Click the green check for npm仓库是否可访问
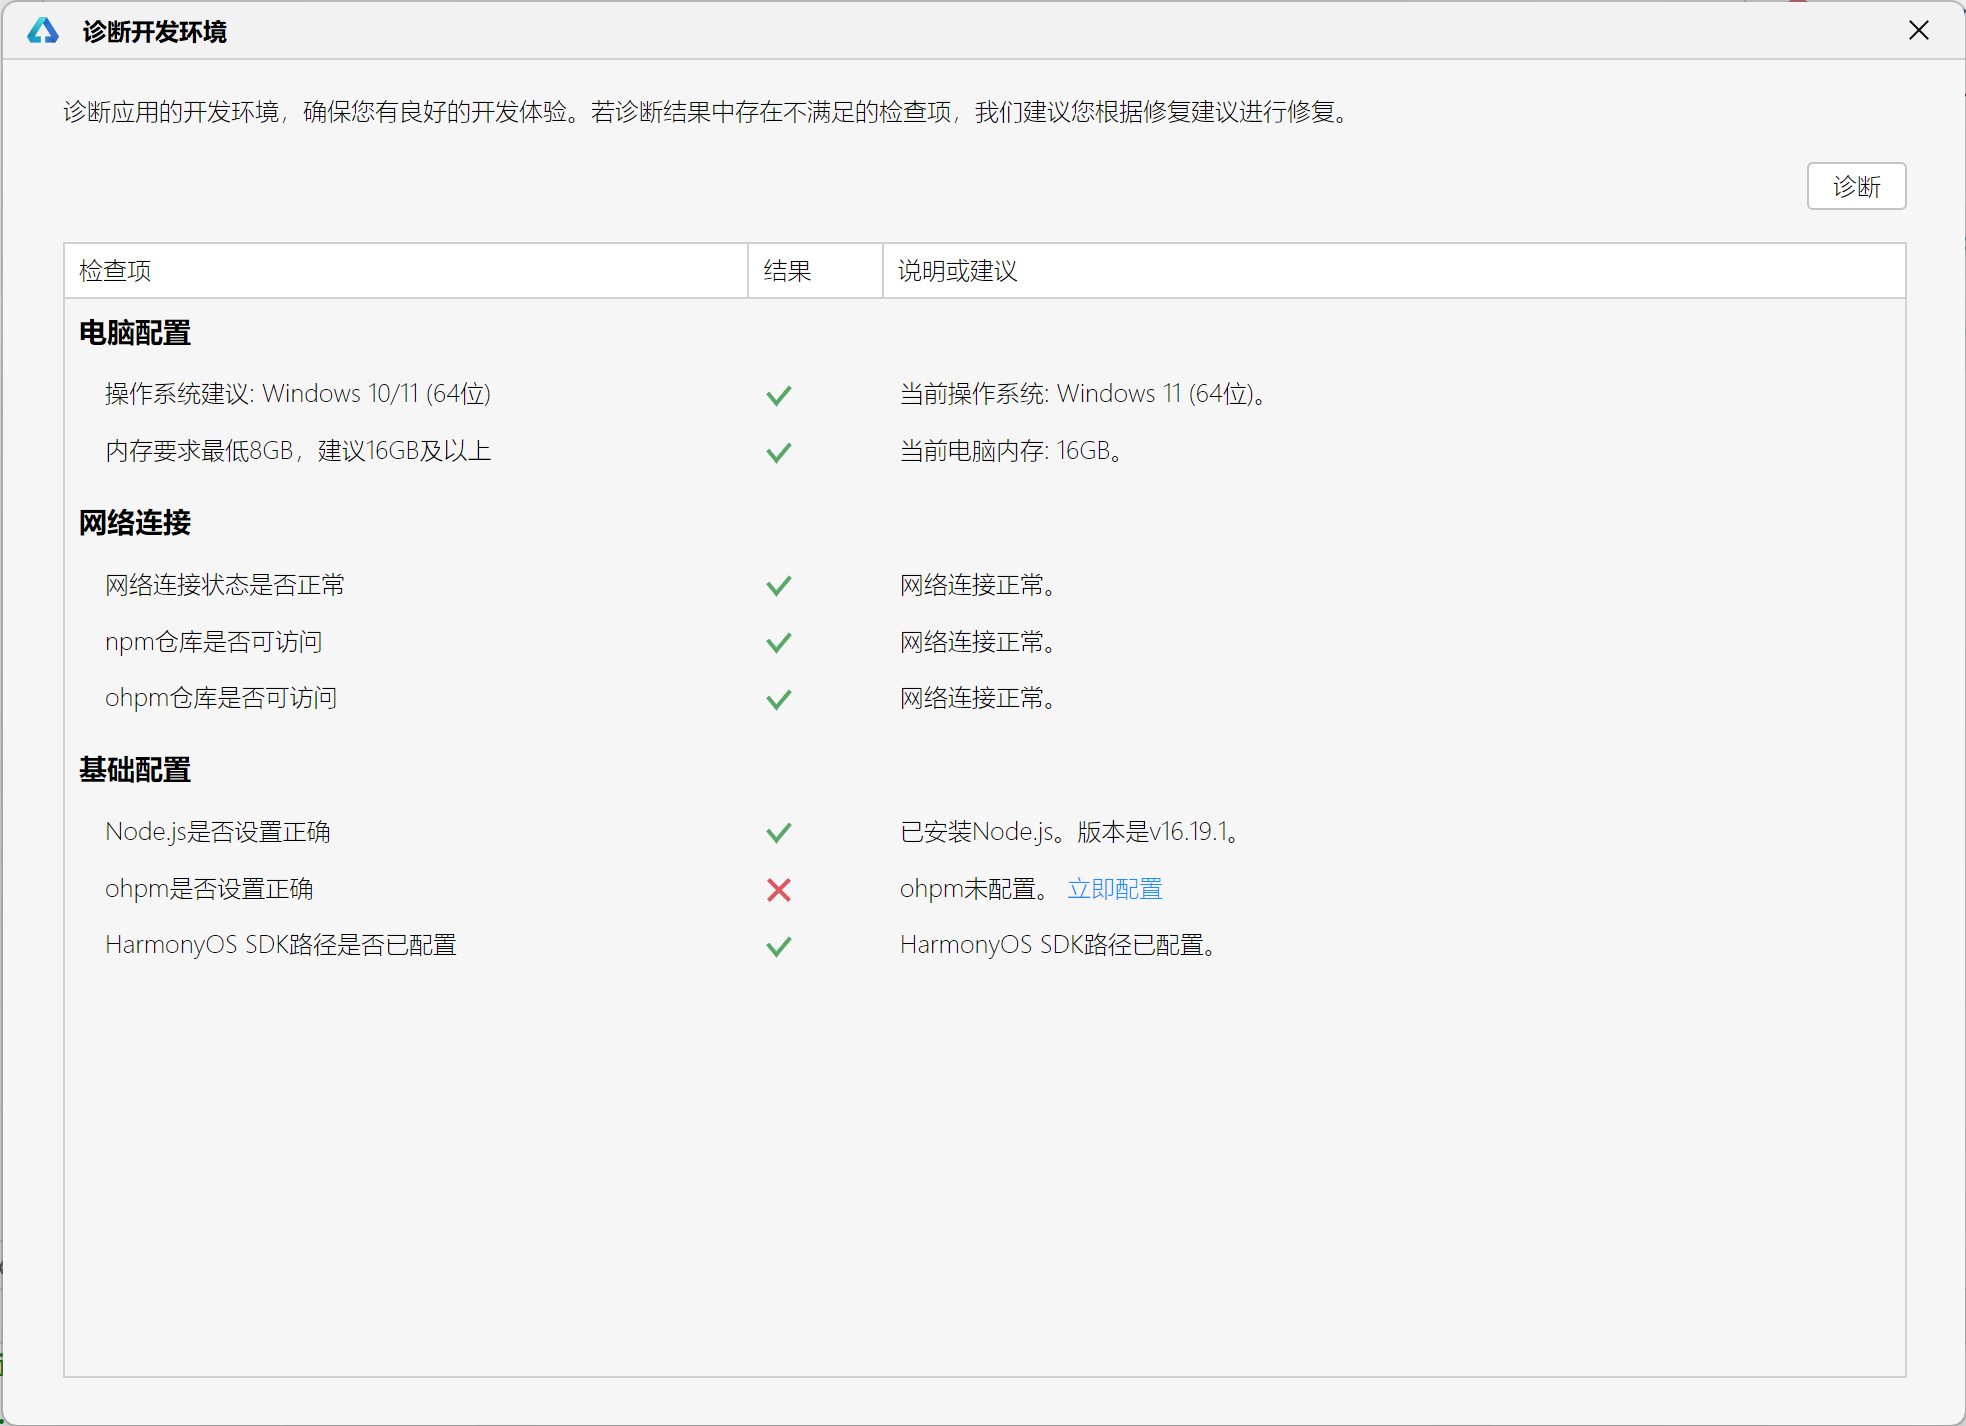Image resolution: width=1966 pixels, height=1426 pixels. pyautogui.click(x=779, y=642)
